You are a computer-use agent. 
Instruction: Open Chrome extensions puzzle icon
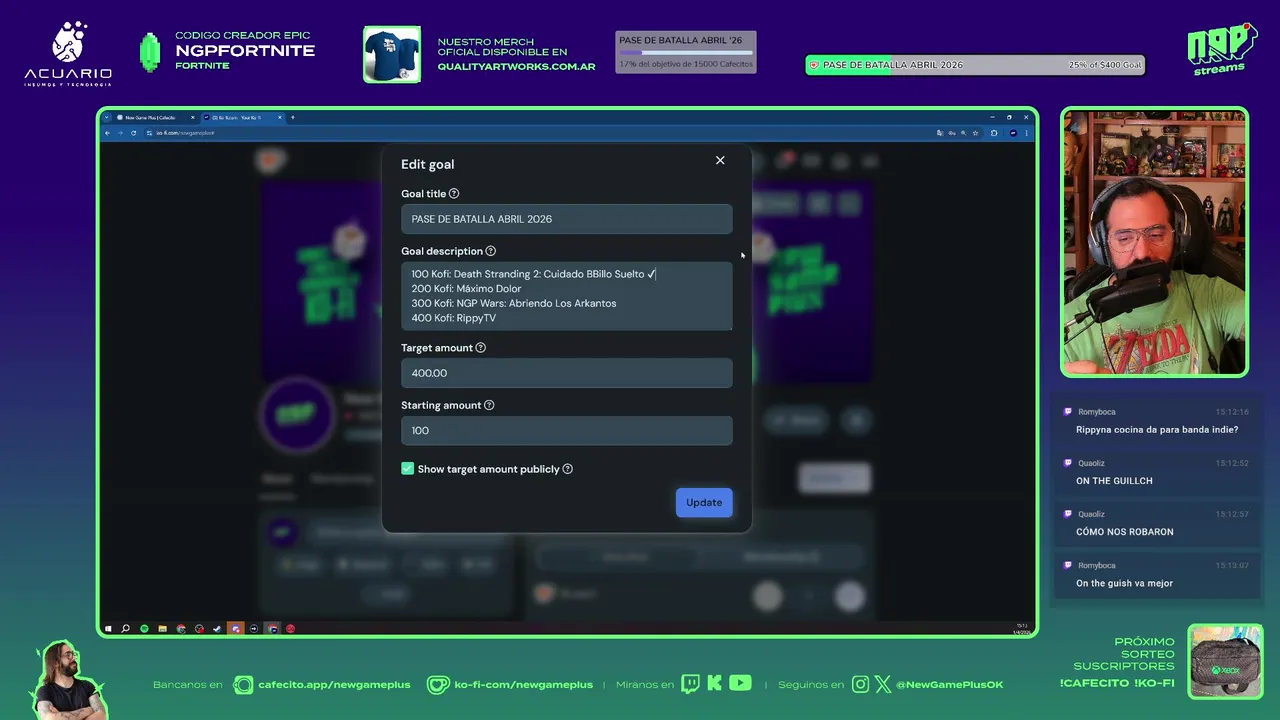tap(994, 133)
